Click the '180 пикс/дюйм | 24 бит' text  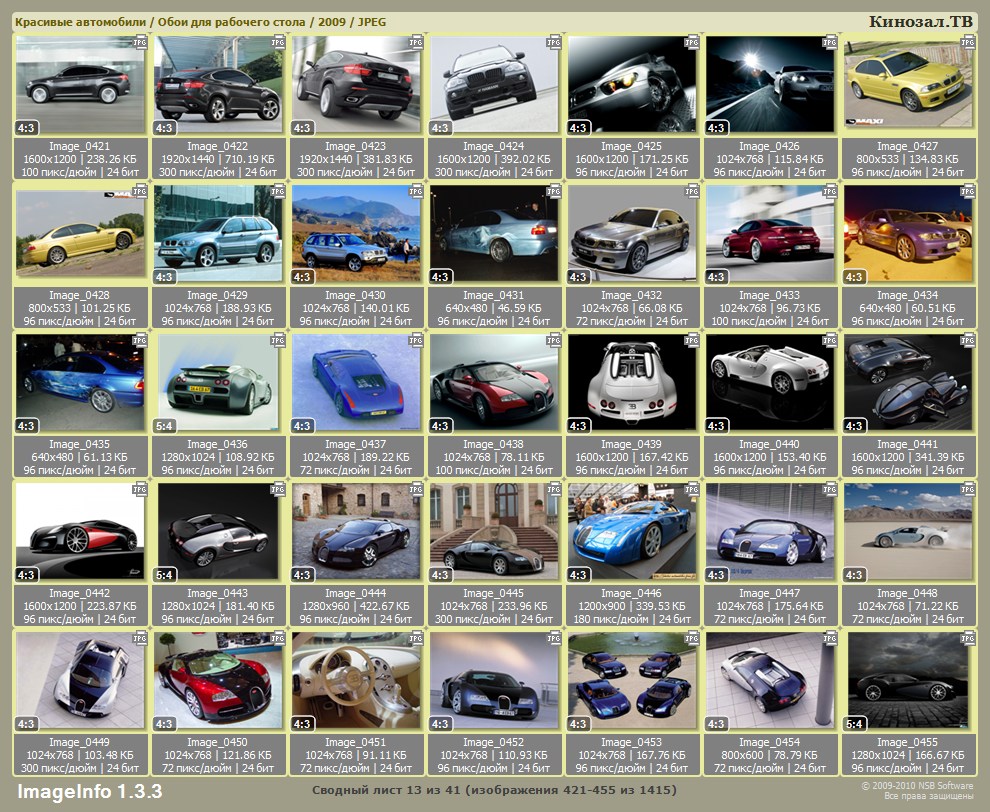631,619
